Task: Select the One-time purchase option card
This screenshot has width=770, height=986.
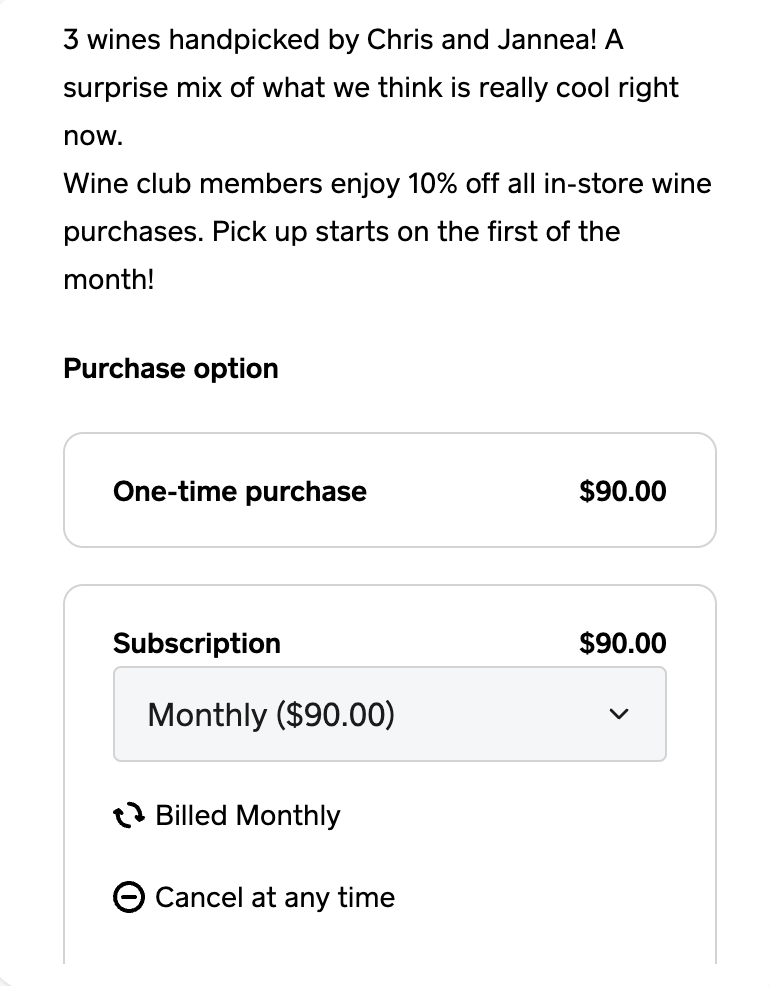Action: [390, 490]
